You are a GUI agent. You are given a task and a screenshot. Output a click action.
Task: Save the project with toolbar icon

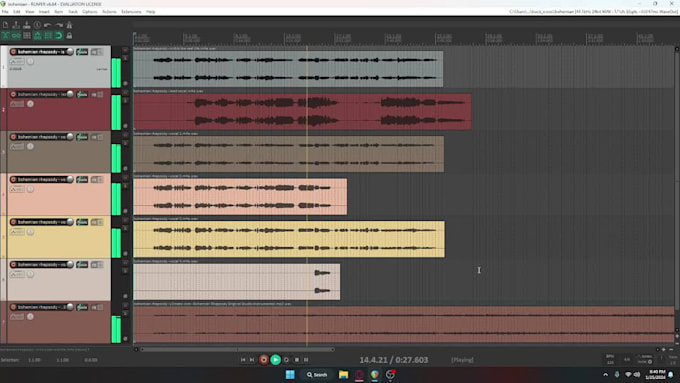26,25
